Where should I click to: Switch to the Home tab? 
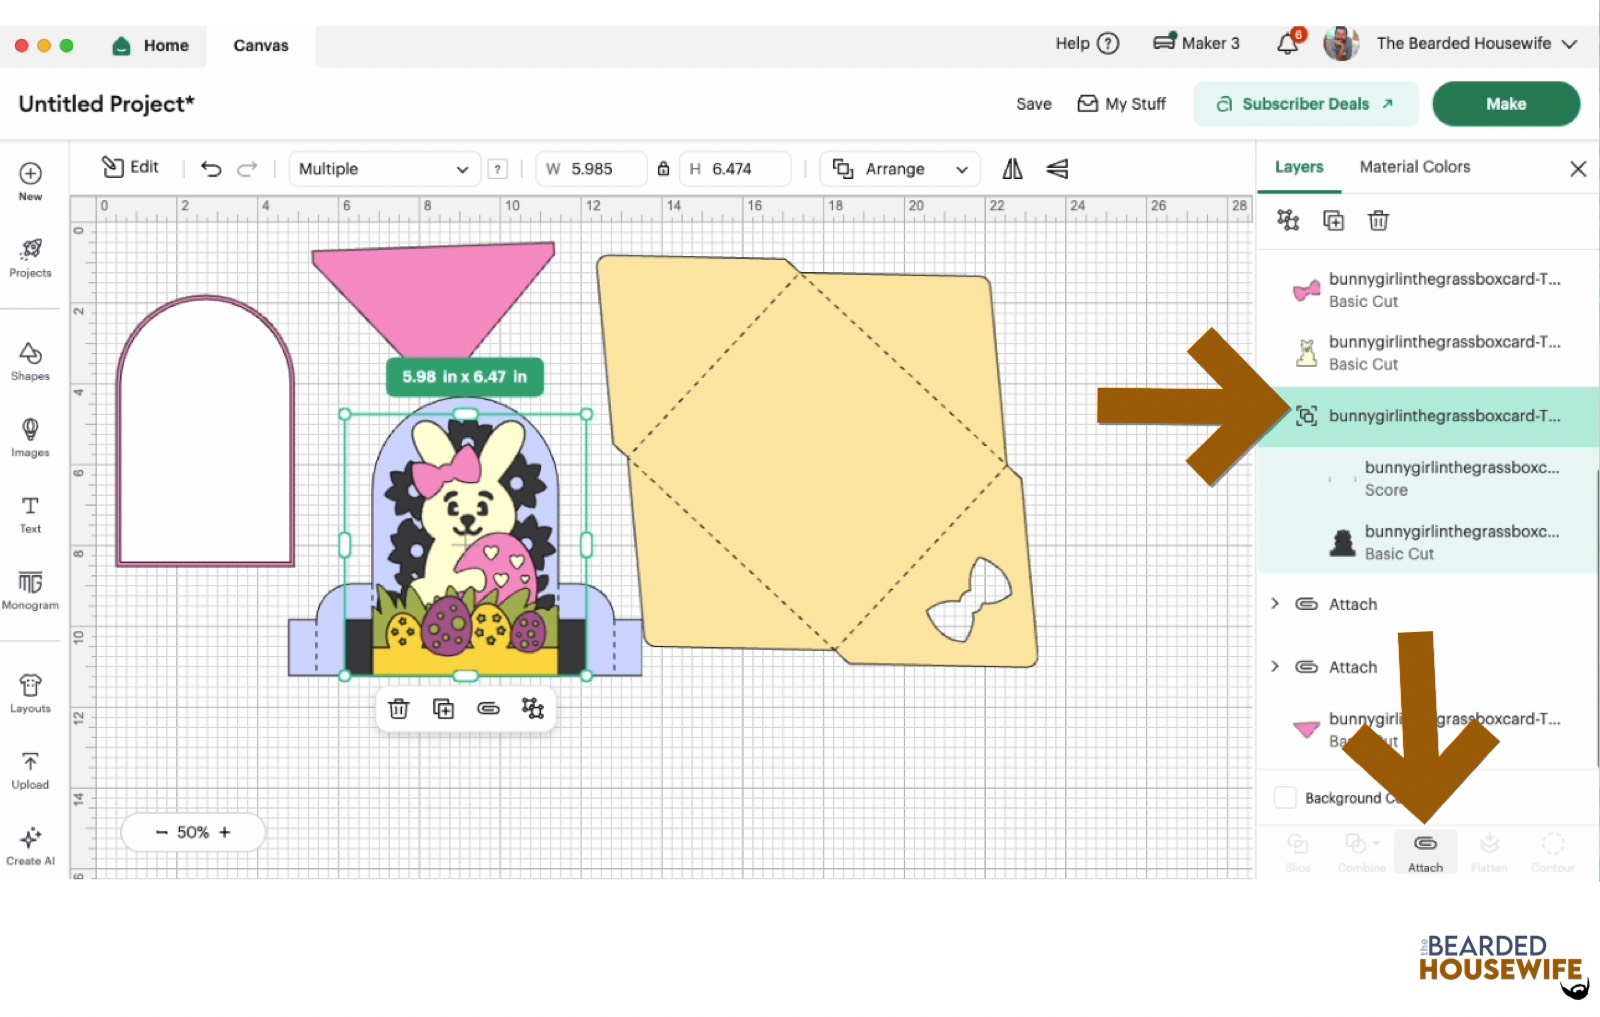(151, 46)
